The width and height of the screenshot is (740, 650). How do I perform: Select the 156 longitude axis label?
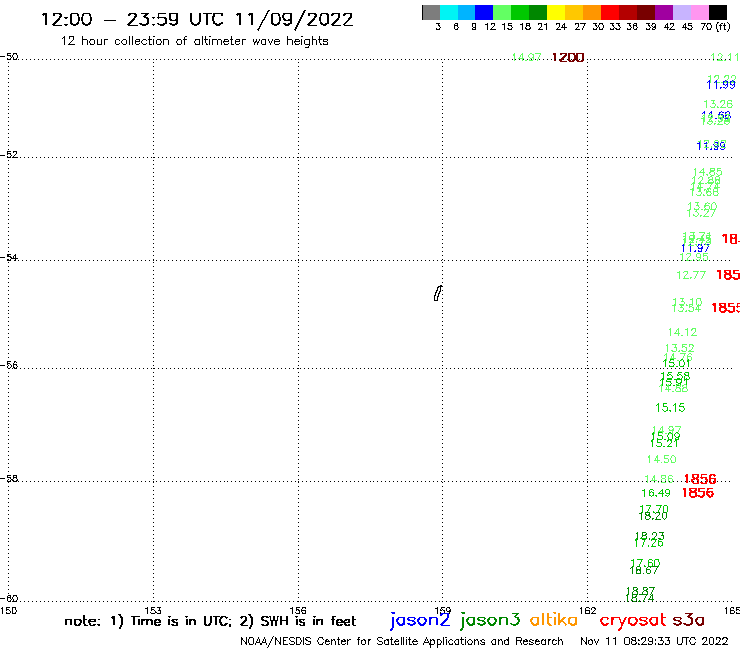pos(298,610)
